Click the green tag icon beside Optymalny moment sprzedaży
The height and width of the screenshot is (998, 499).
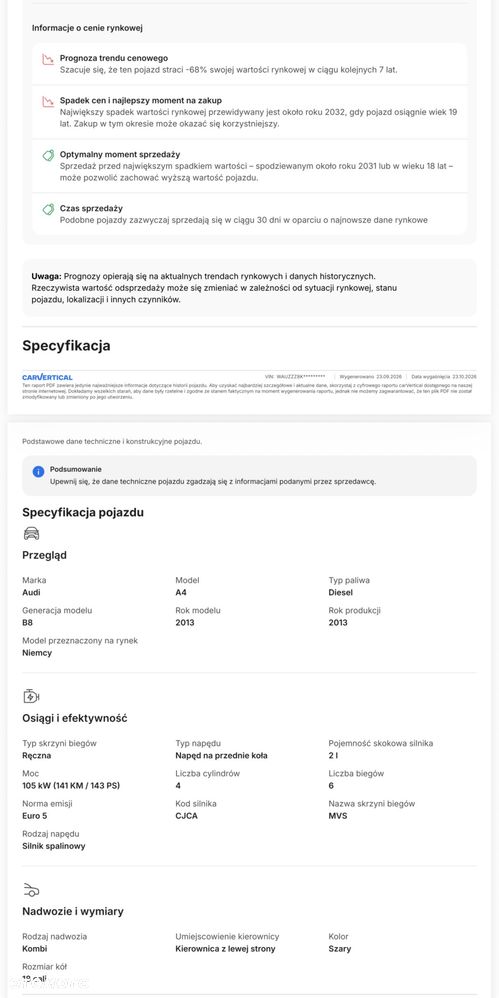pyautogui.click(x=48, y=155)
